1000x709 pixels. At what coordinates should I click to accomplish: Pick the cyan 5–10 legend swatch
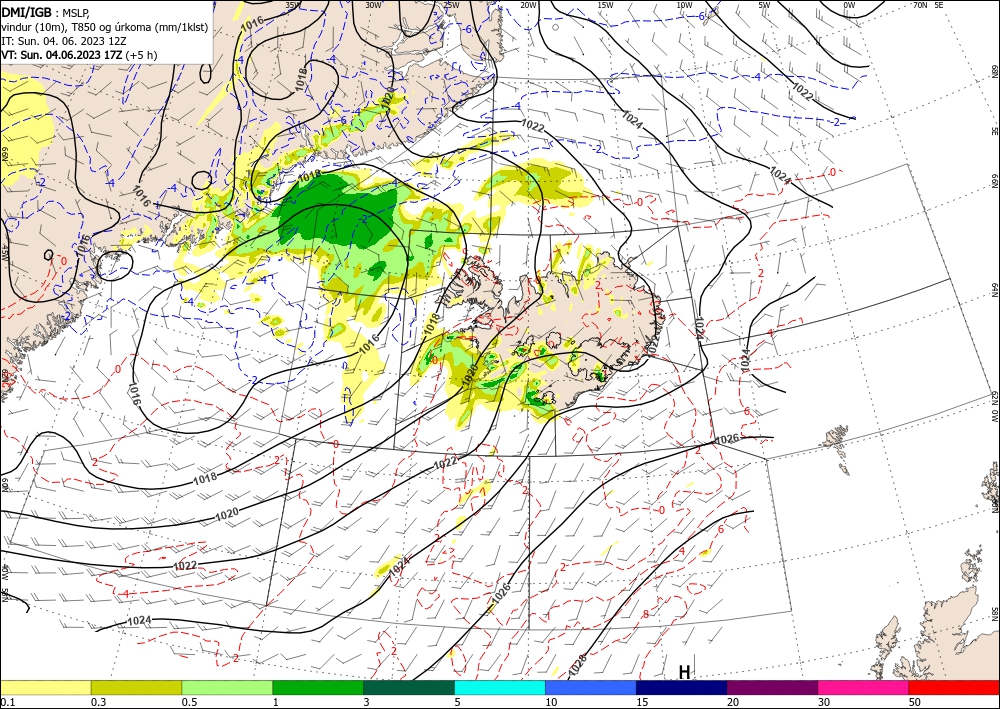point(500,687)
